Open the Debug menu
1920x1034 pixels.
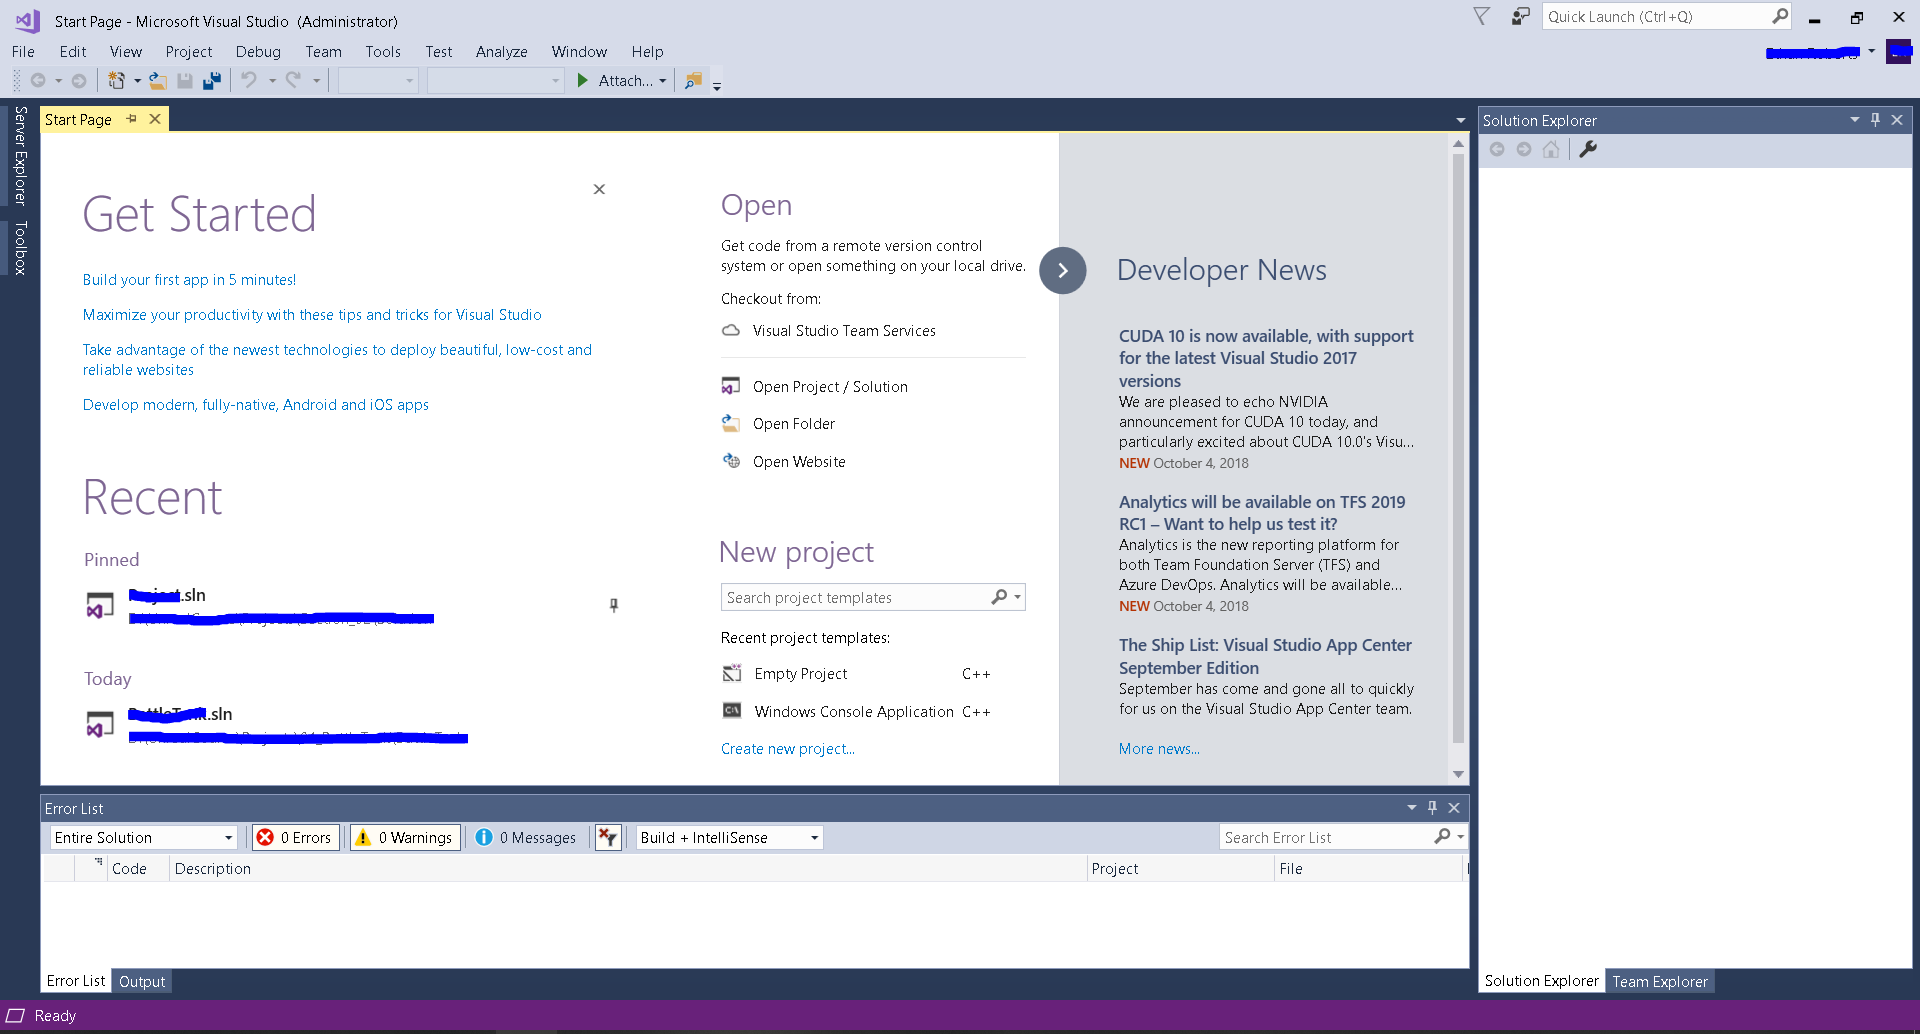pyautogui.click(x=258, y=52)
